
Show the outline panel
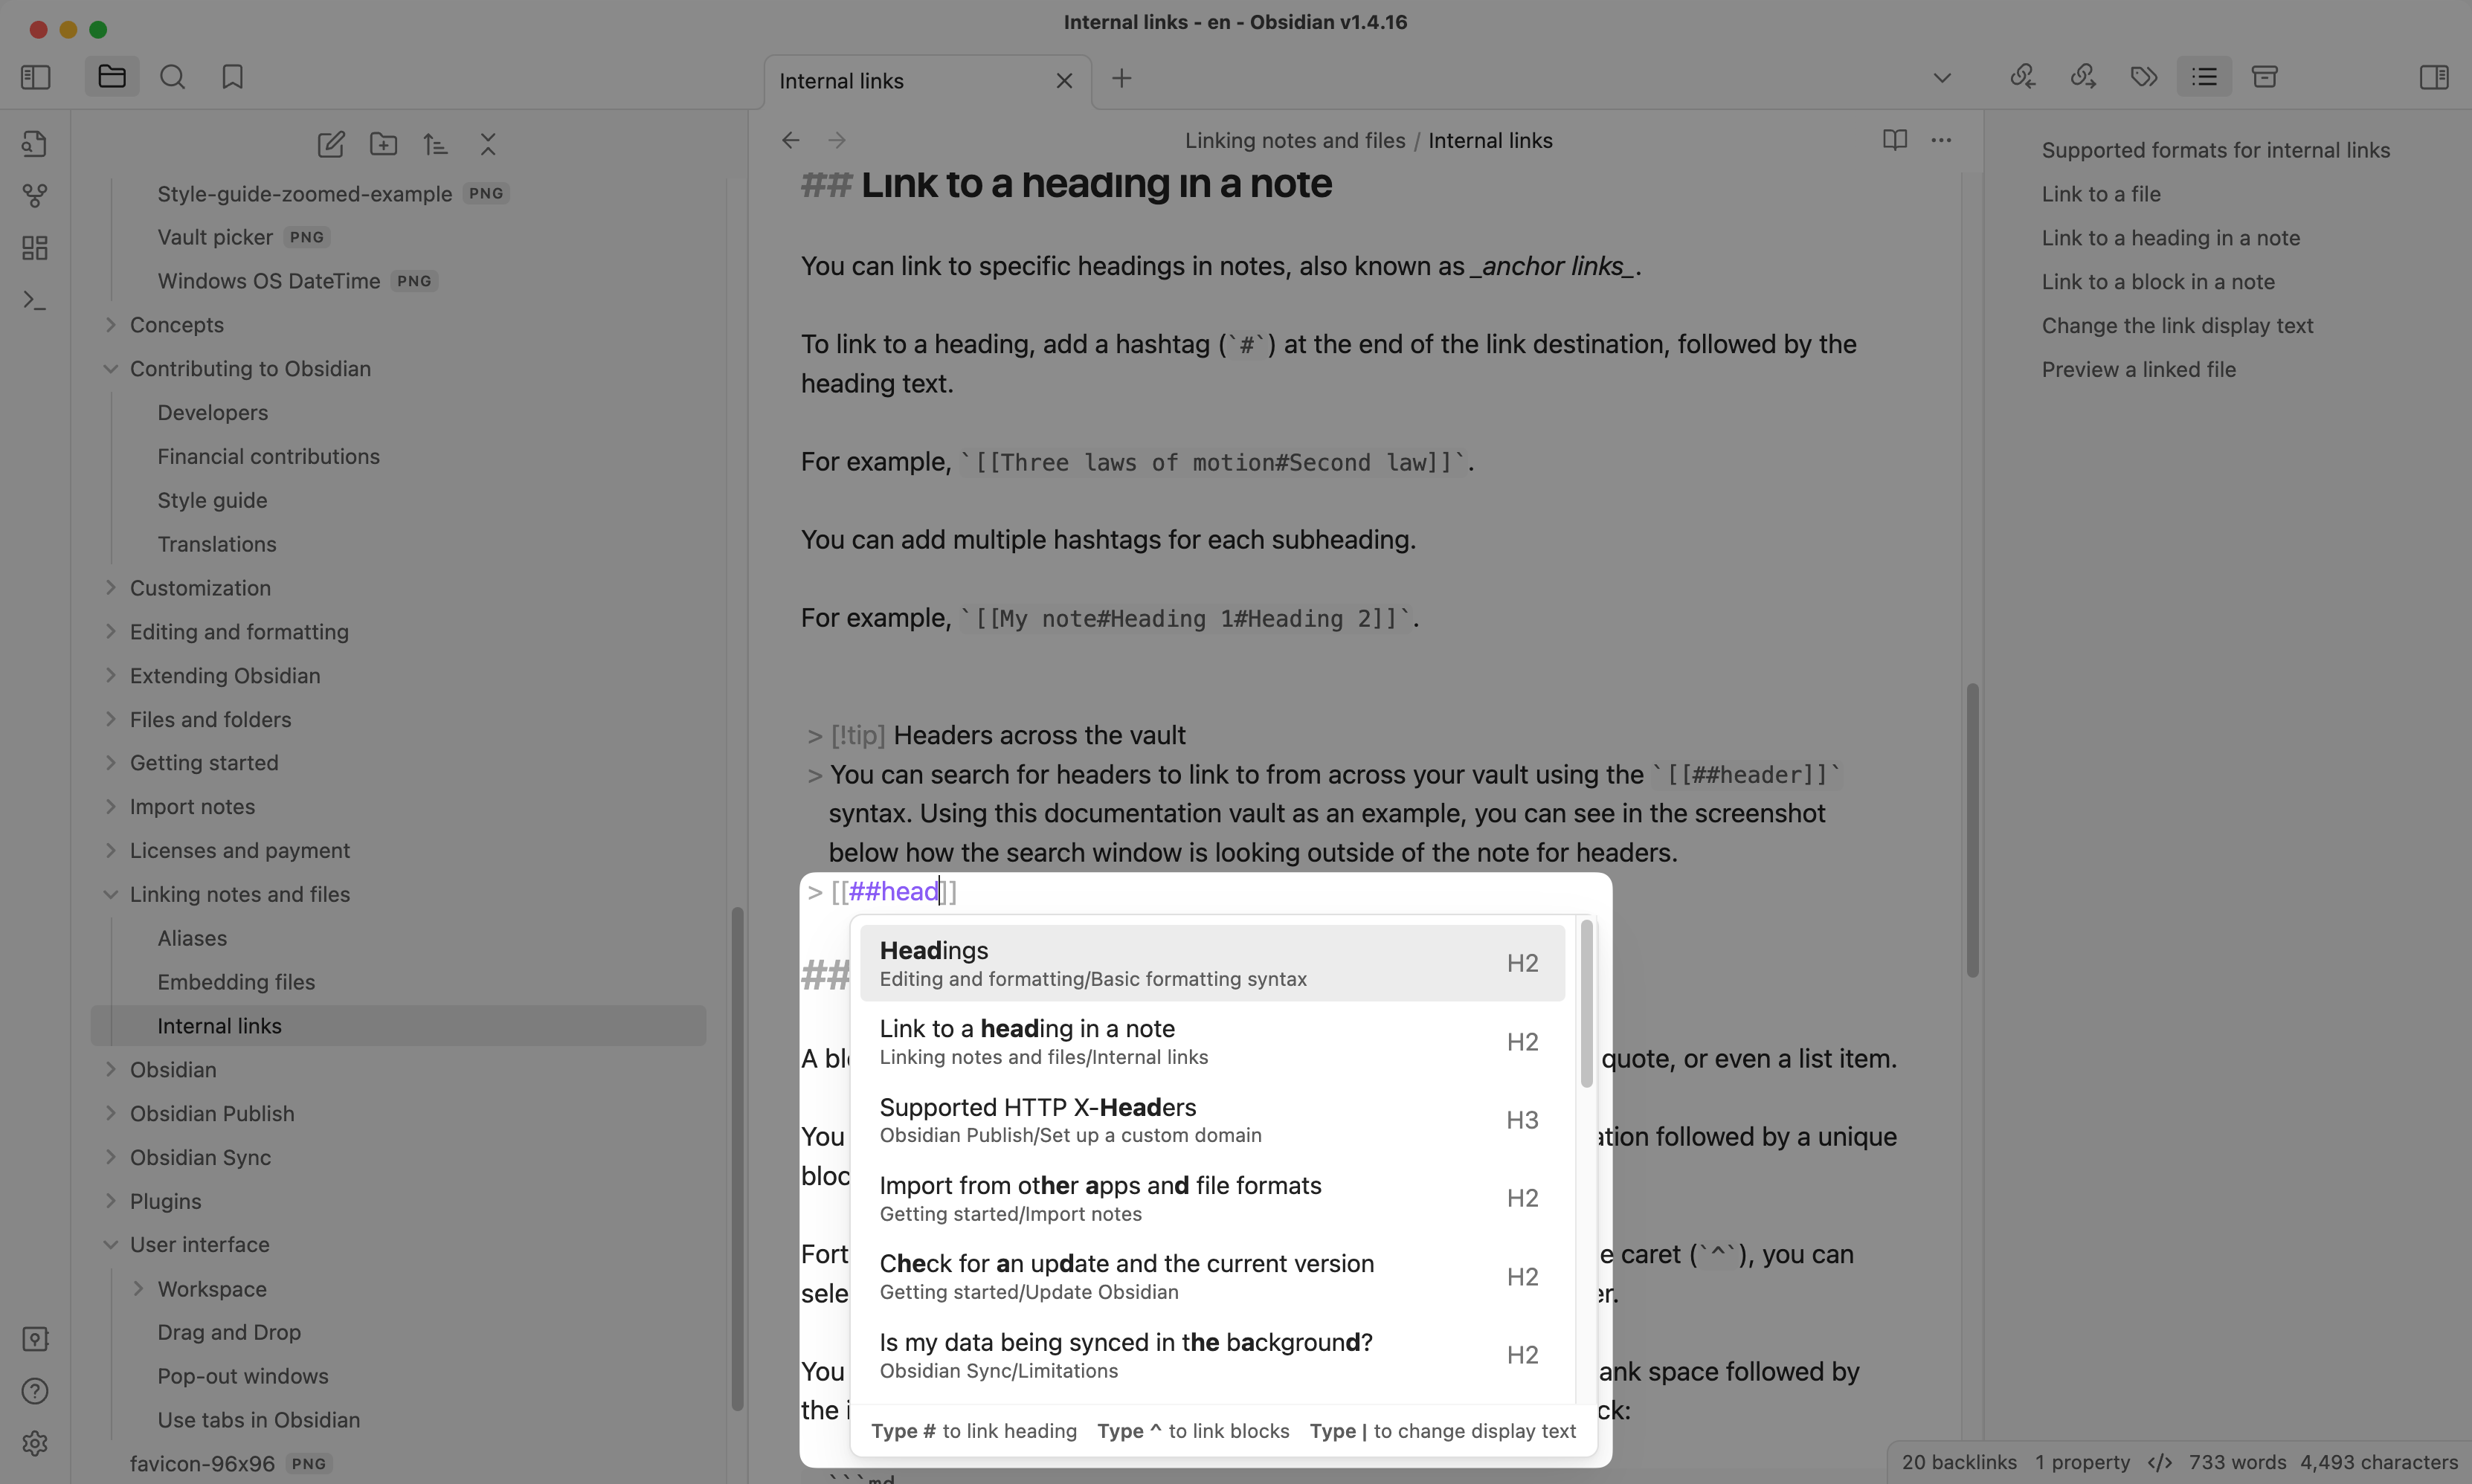click(2204, 77)
